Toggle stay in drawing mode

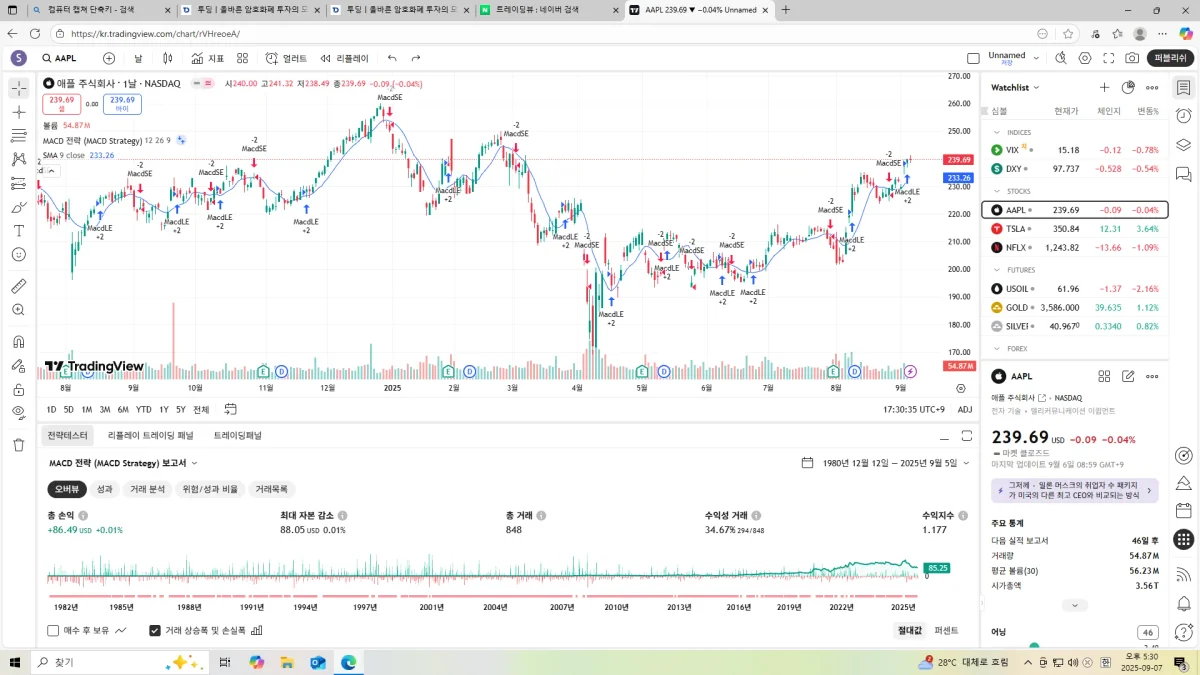[19, 365]
